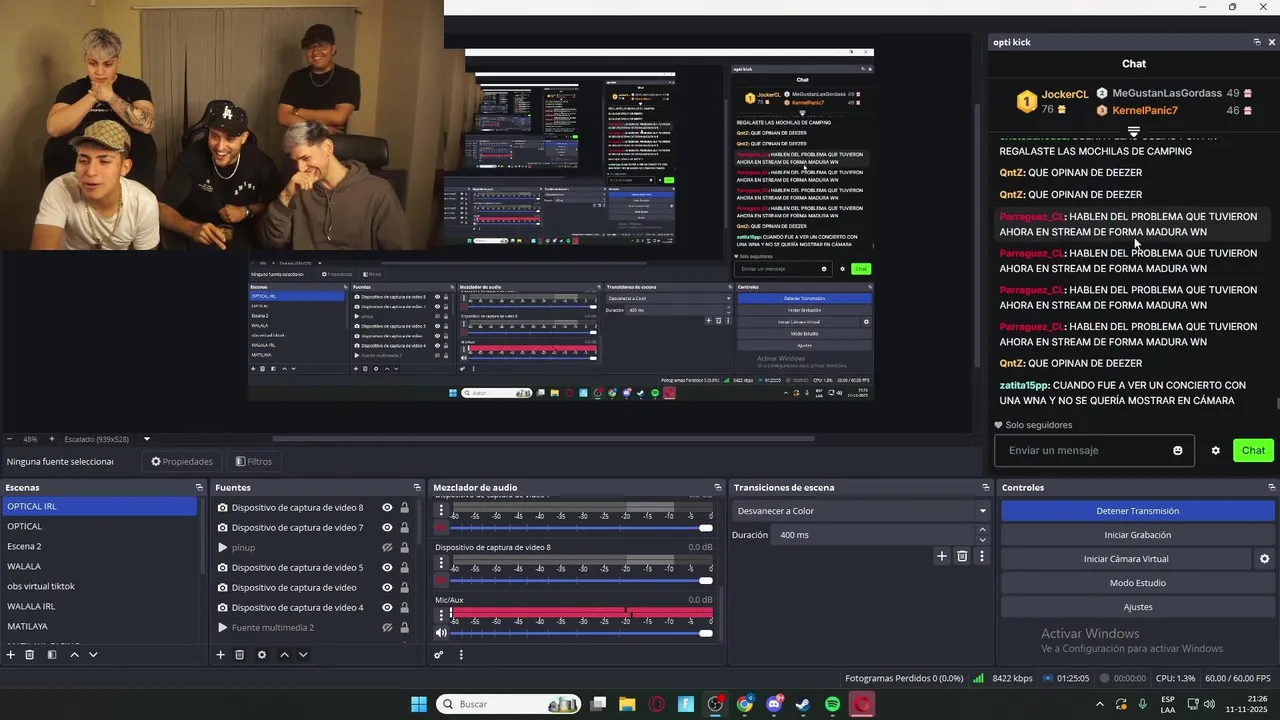Open preview scaling dropdown next to Escalado
The image size is (1280, 720).
tap(147, 439)
